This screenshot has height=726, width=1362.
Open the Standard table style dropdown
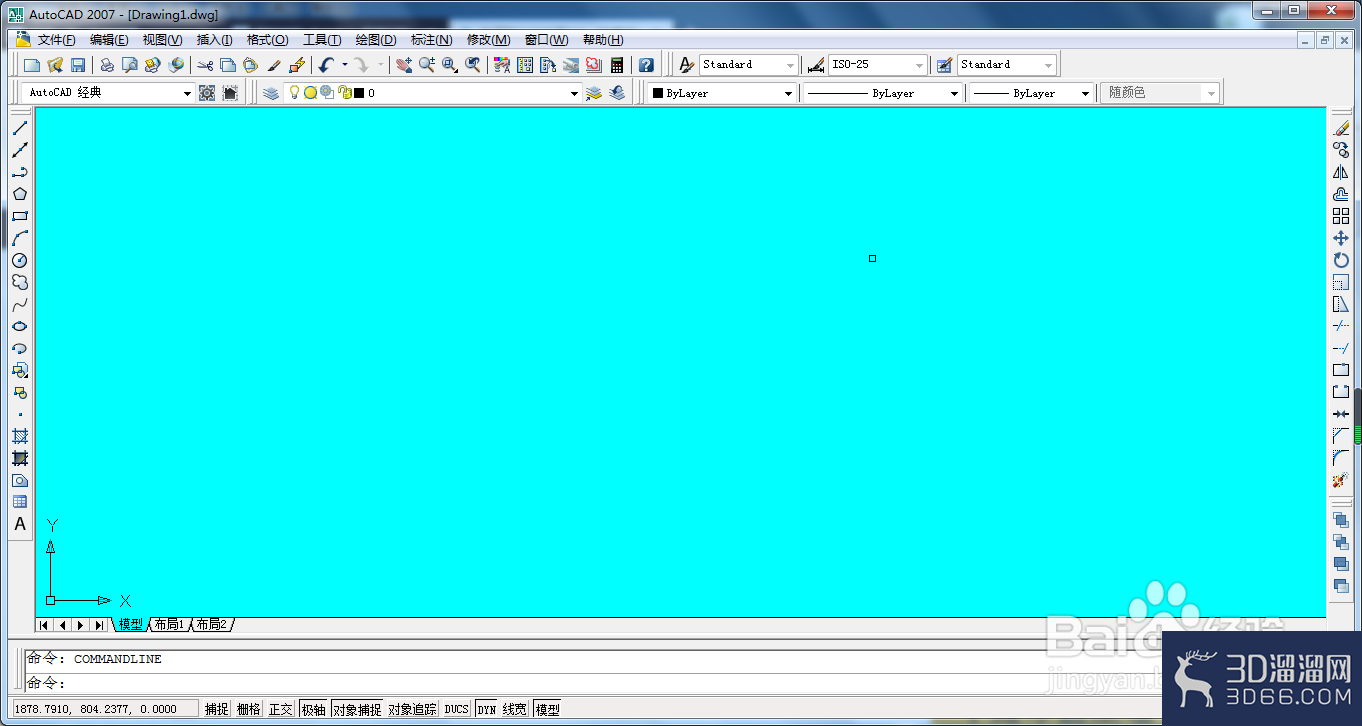point(1048,65)
